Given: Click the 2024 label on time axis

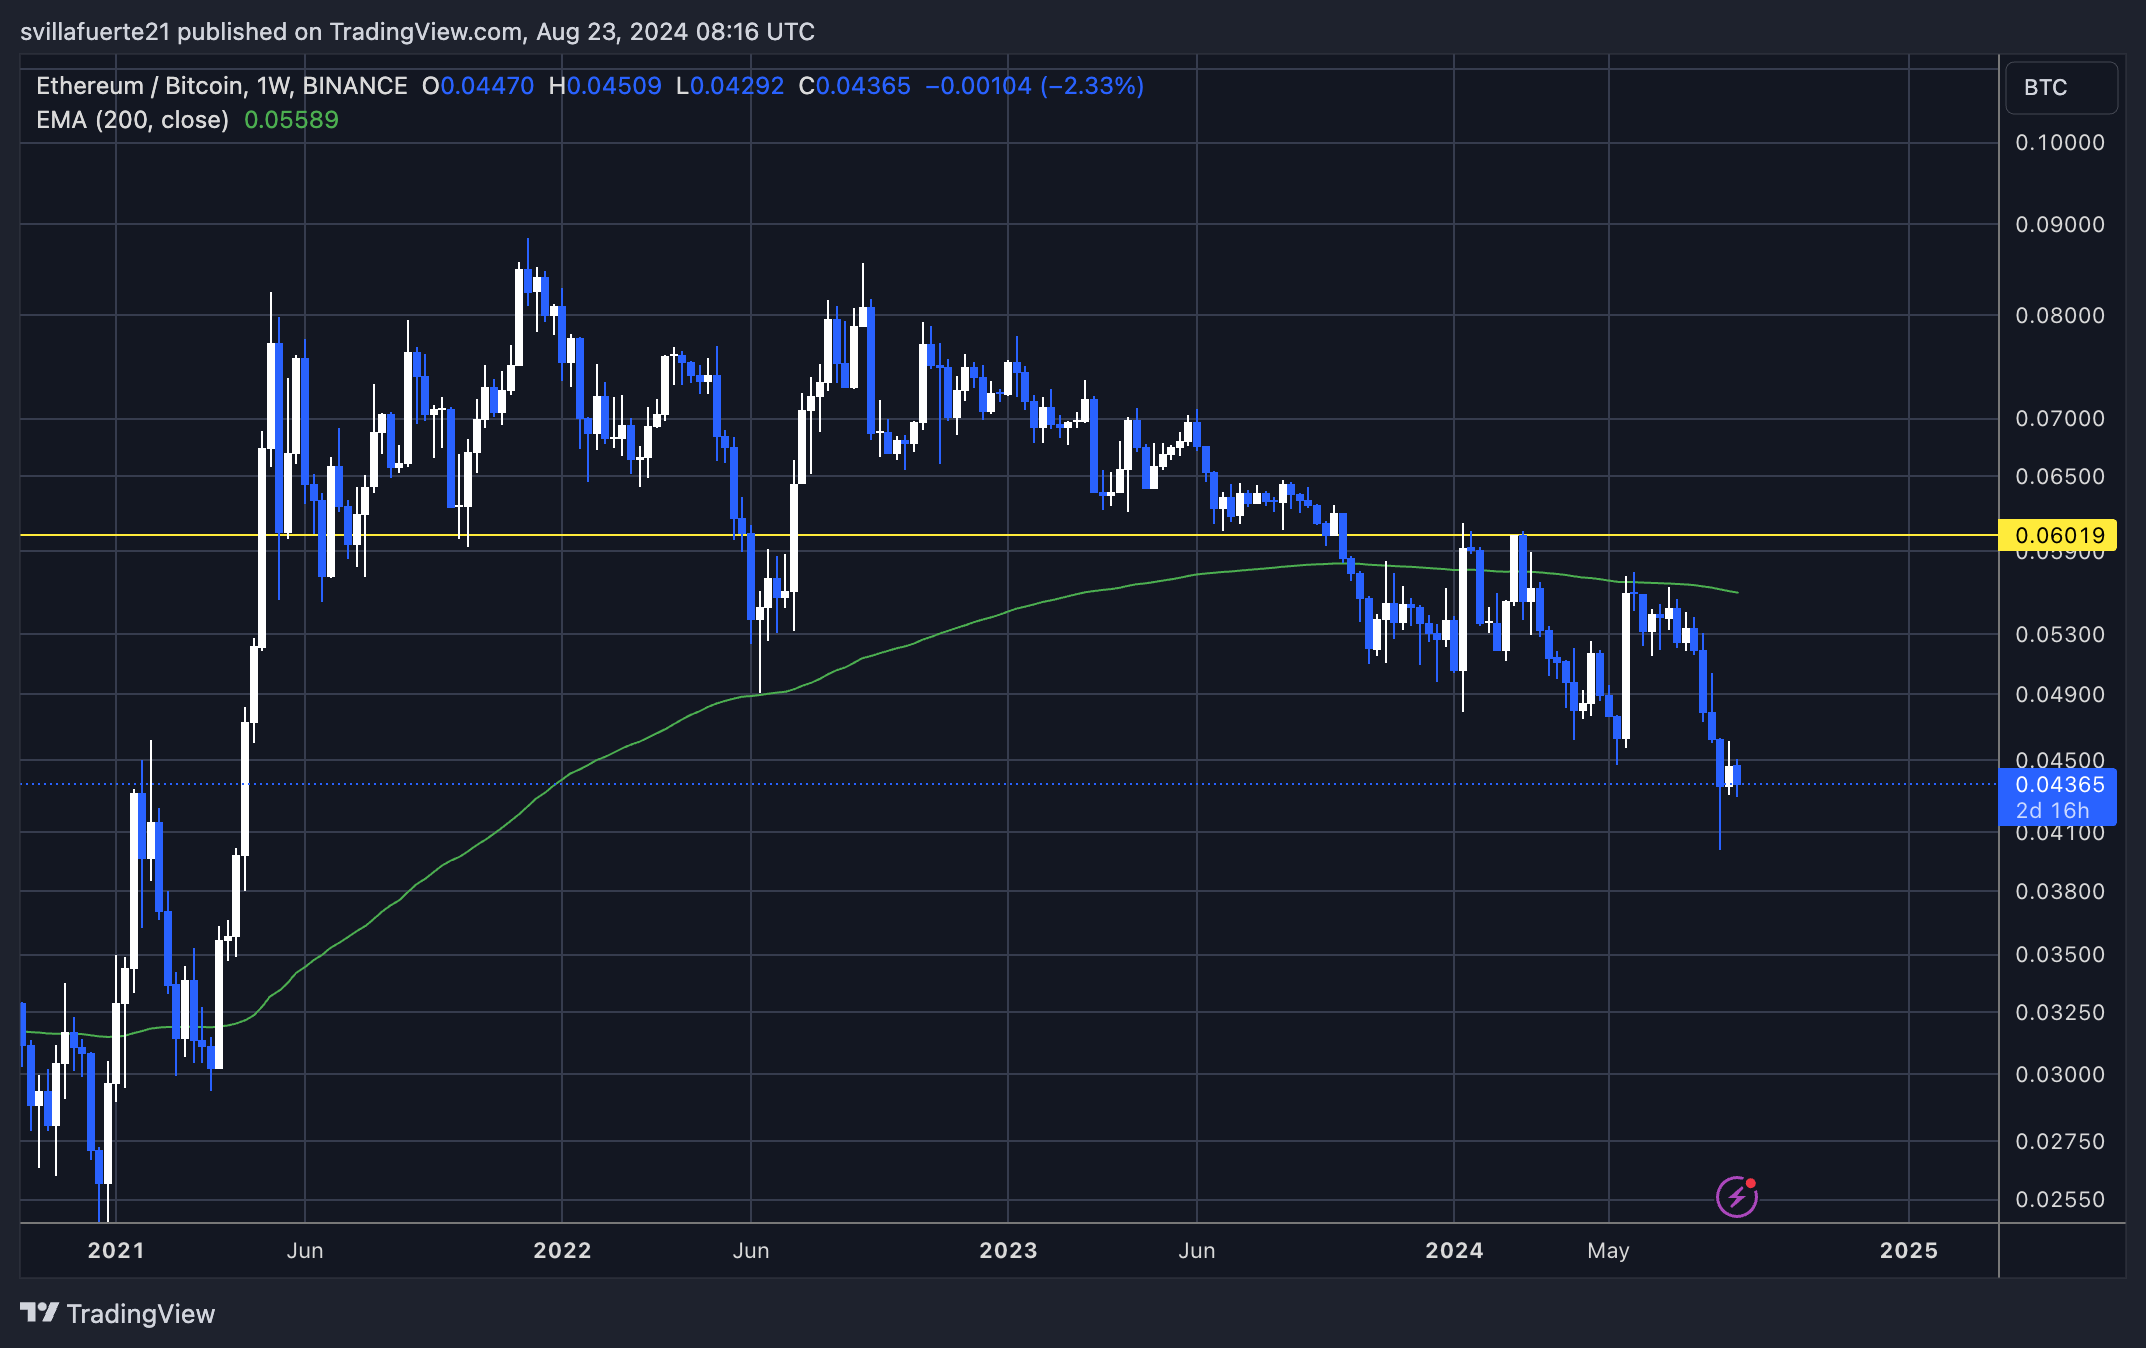Looking at the screenshot, I should tap(1454, 1250).
